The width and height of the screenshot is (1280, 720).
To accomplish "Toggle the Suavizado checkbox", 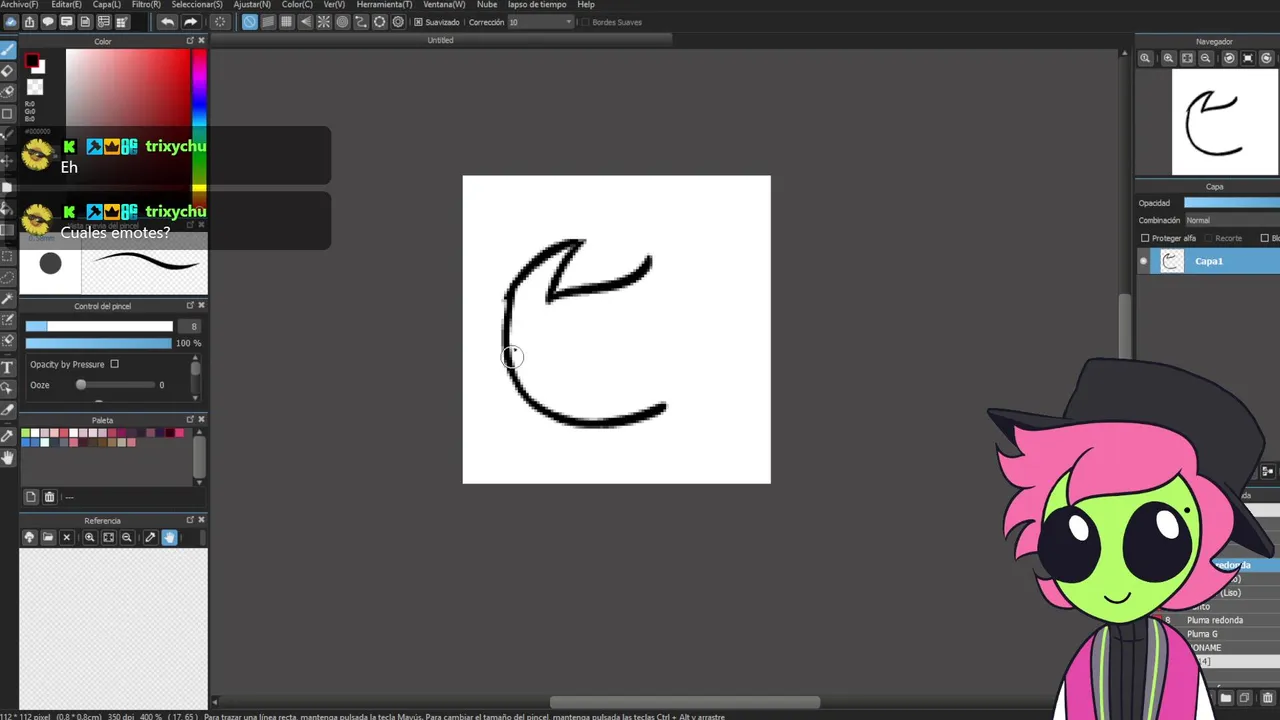I will pyautogui.click(x=418, y=22).
